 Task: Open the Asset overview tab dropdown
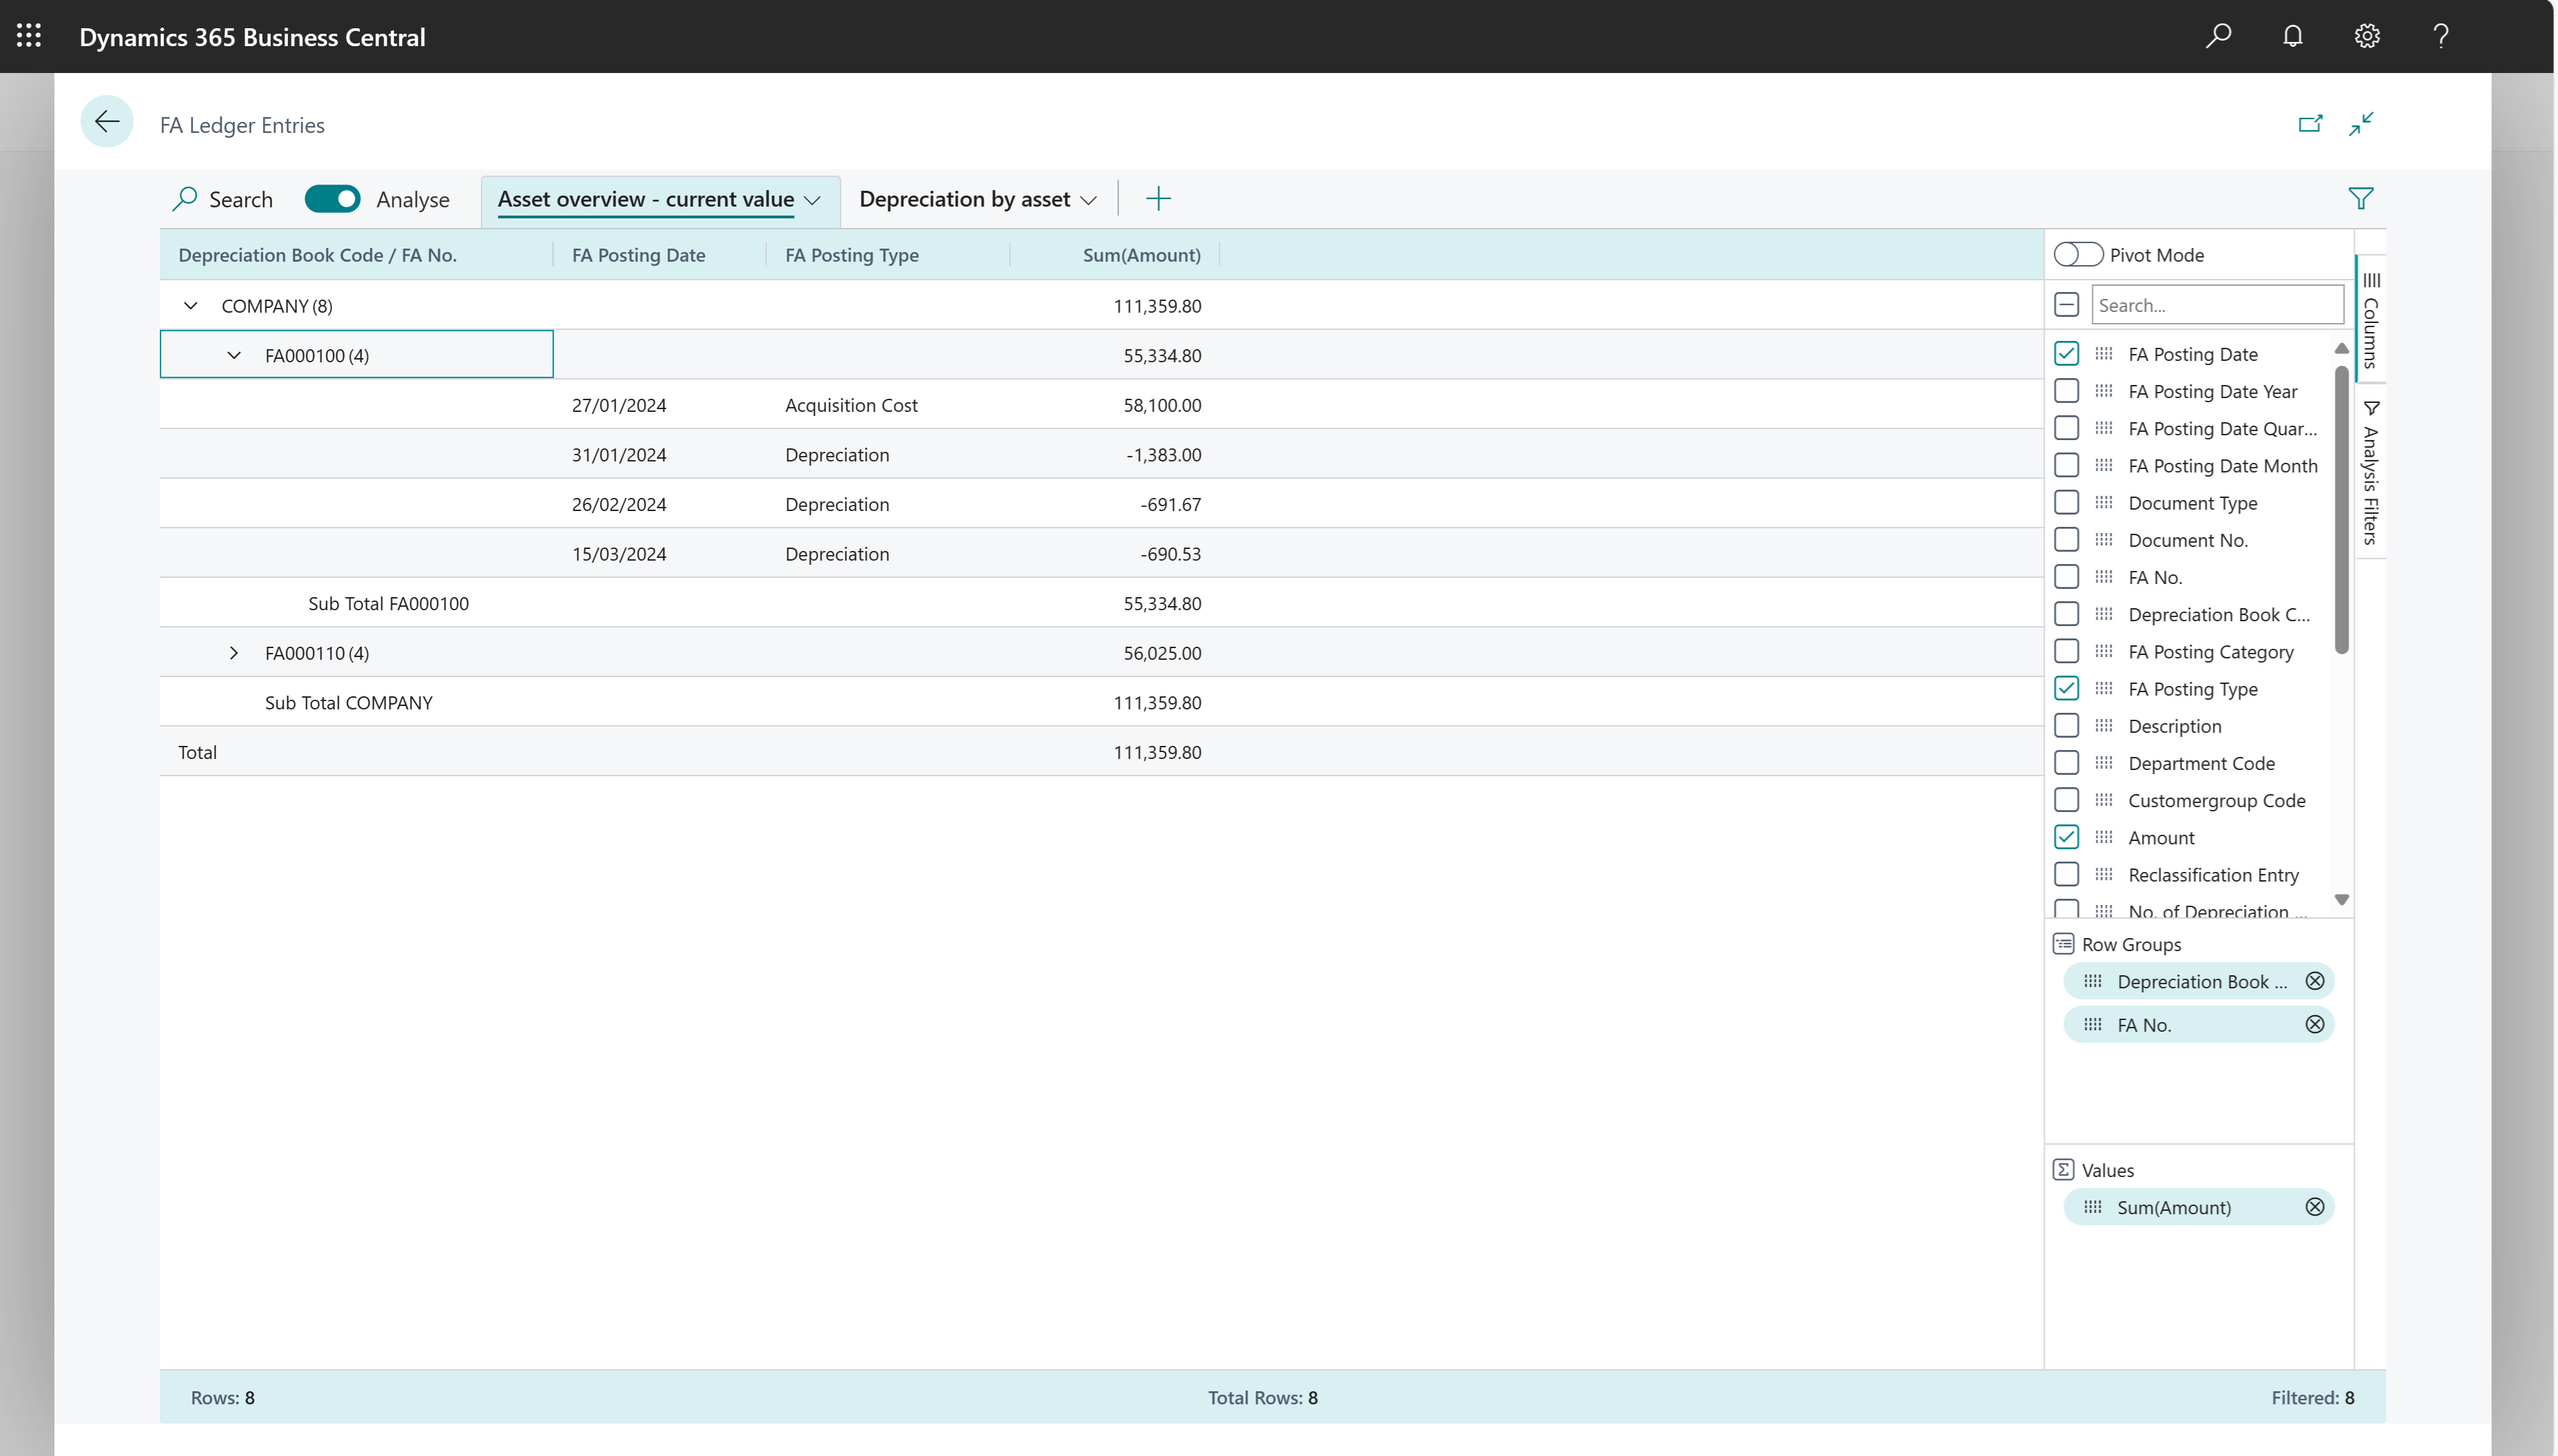click(812, 200)
